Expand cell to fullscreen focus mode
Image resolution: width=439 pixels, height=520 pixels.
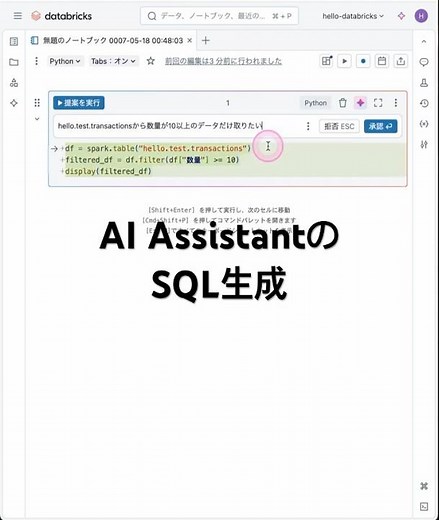378,103
